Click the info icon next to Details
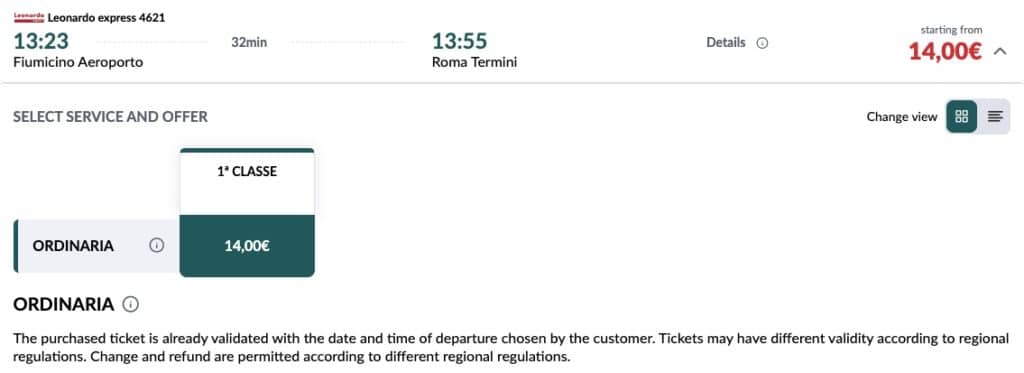Image resolution: width=1024 pixels, height=373 pixels. 762,43
